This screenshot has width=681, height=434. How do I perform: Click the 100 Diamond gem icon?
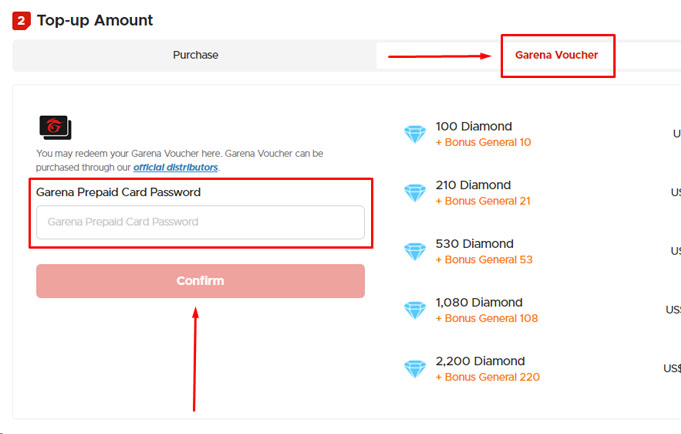(415, 134)
